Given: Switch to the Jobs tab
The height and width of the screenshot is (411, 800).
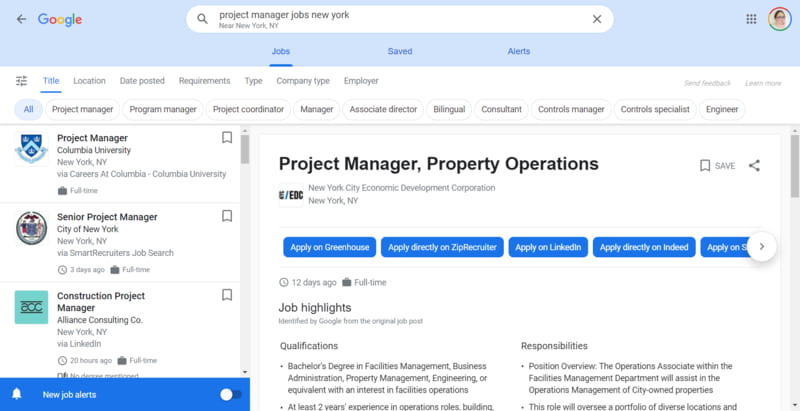Looking at the screenshot, I should click(x=281, y=52).
